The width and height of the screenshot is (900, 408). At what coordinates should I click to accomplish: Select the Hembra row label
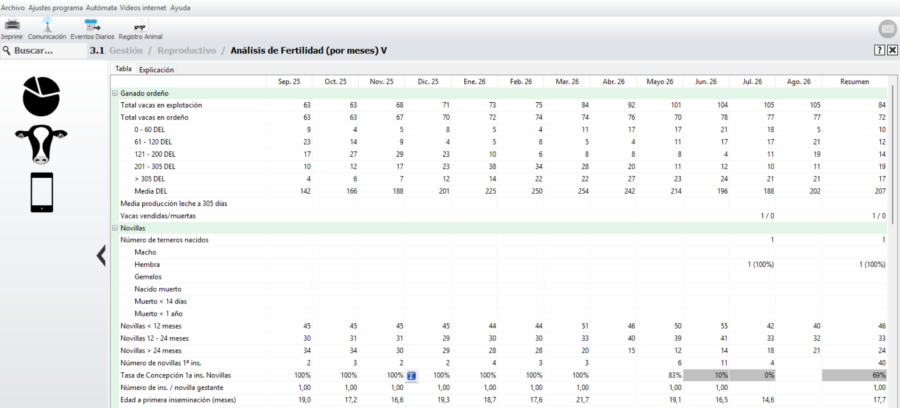147,265
